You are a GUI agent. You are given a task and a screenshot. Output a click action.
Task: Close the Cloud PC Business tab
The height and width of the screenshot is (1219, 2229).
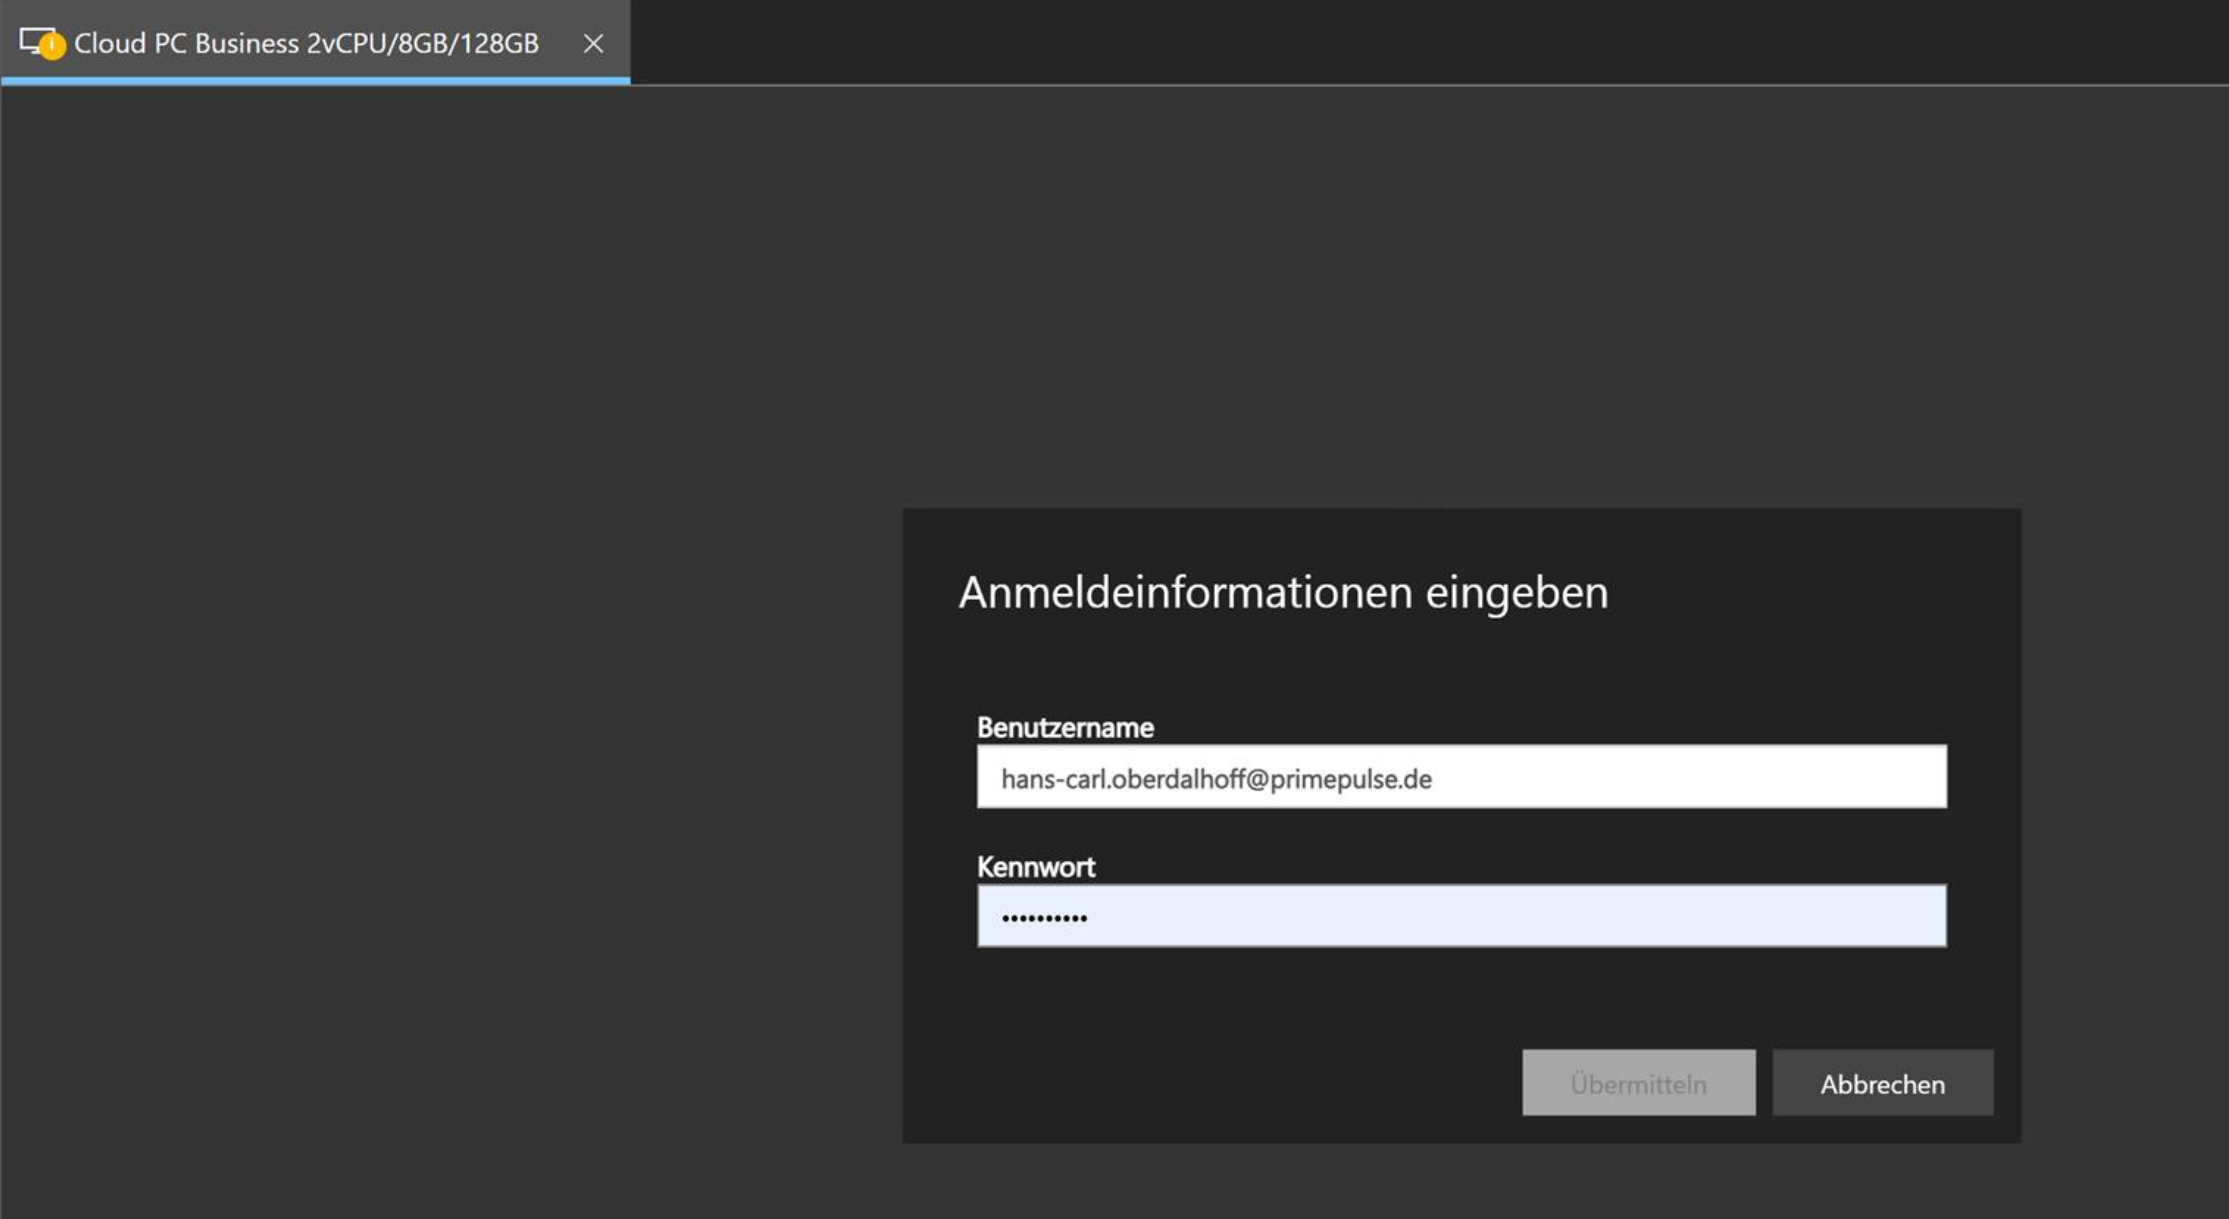[593, 43]
